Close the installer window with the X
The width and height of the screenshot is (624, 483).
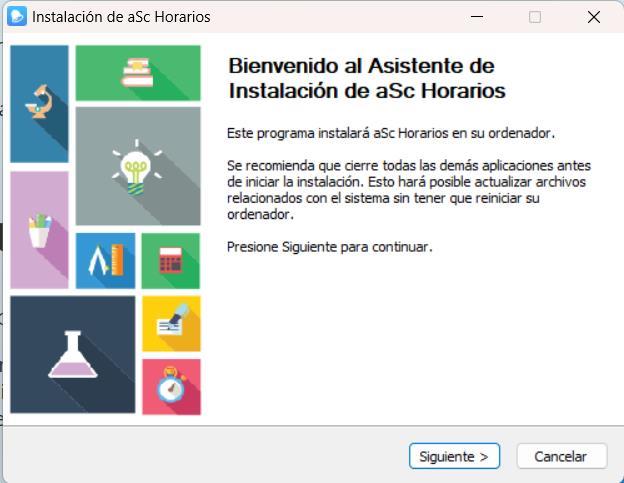[594, 17]
